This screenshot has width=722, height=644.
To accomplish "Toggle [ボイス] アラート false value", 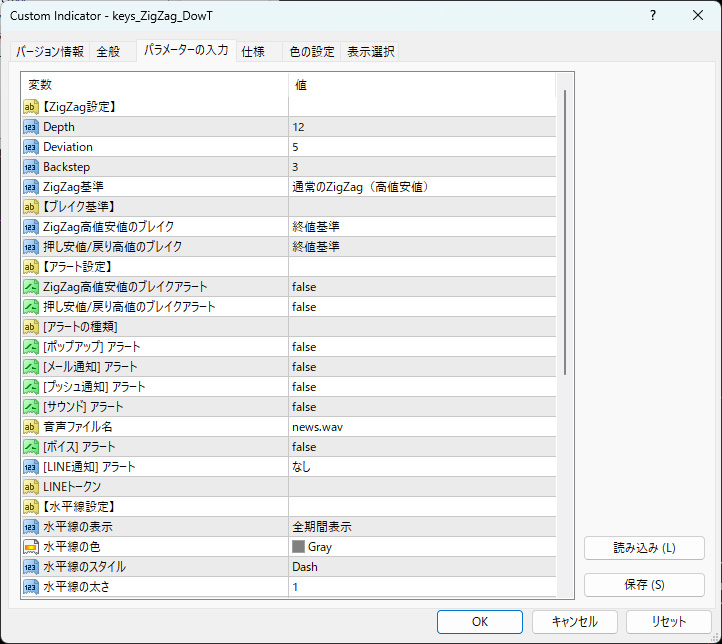I will pos(422,447).
